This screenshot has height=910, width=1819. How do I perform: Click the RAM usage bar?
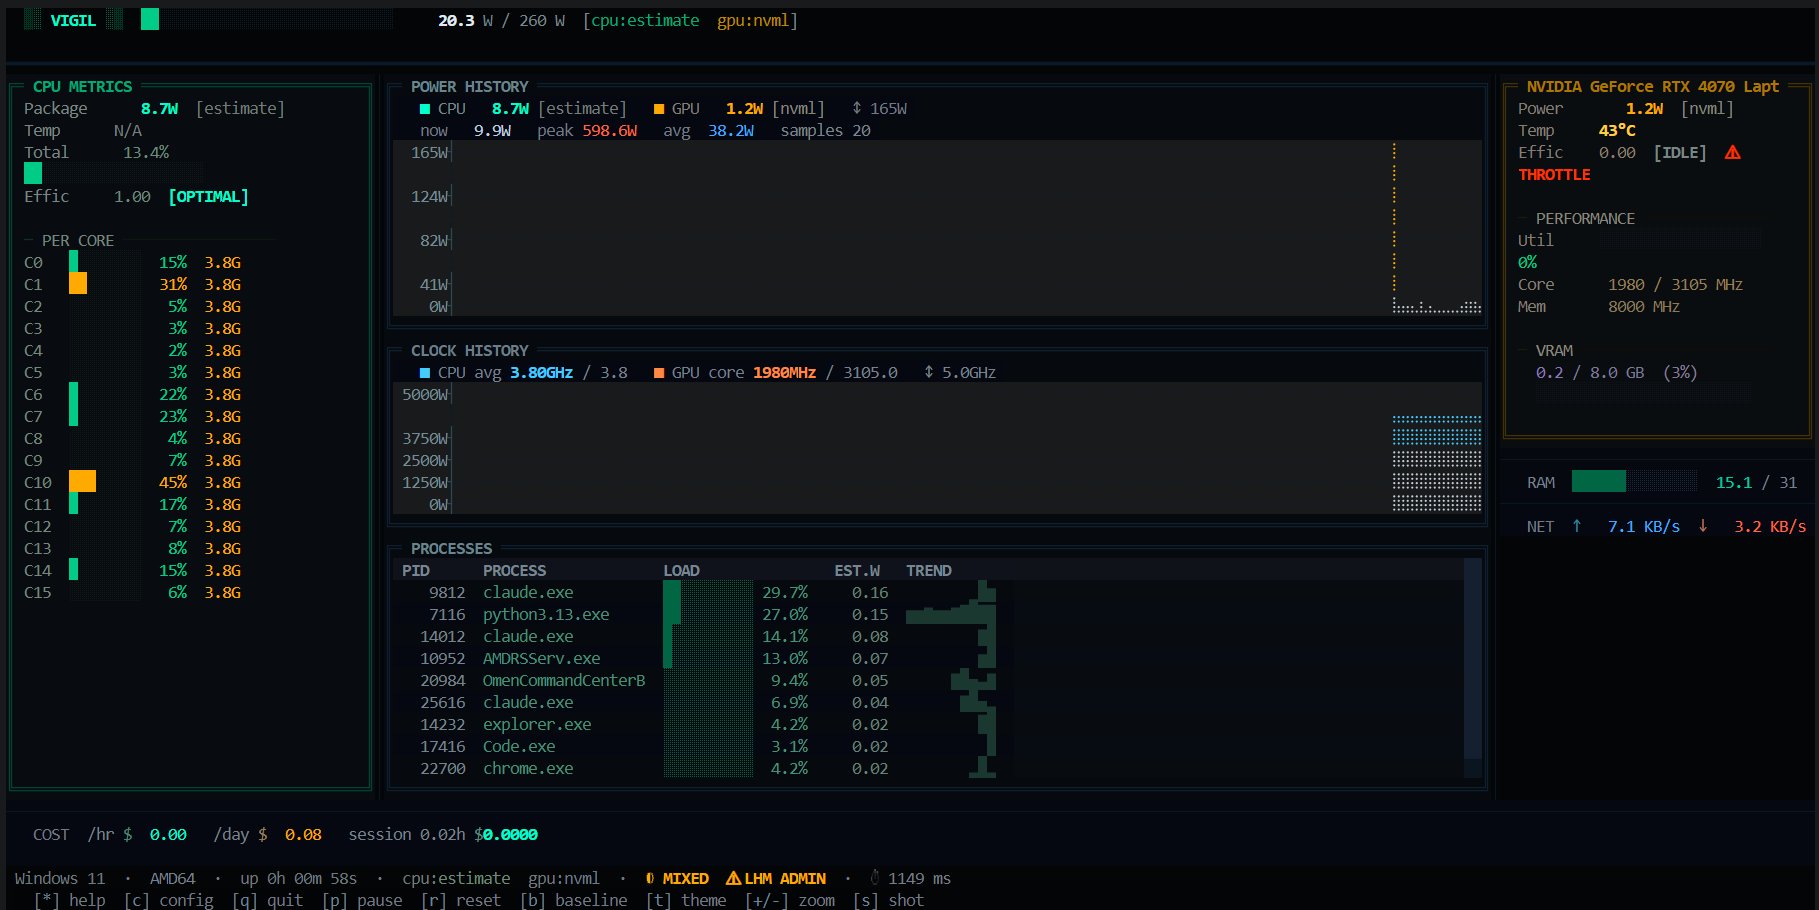pos(1633,482)
